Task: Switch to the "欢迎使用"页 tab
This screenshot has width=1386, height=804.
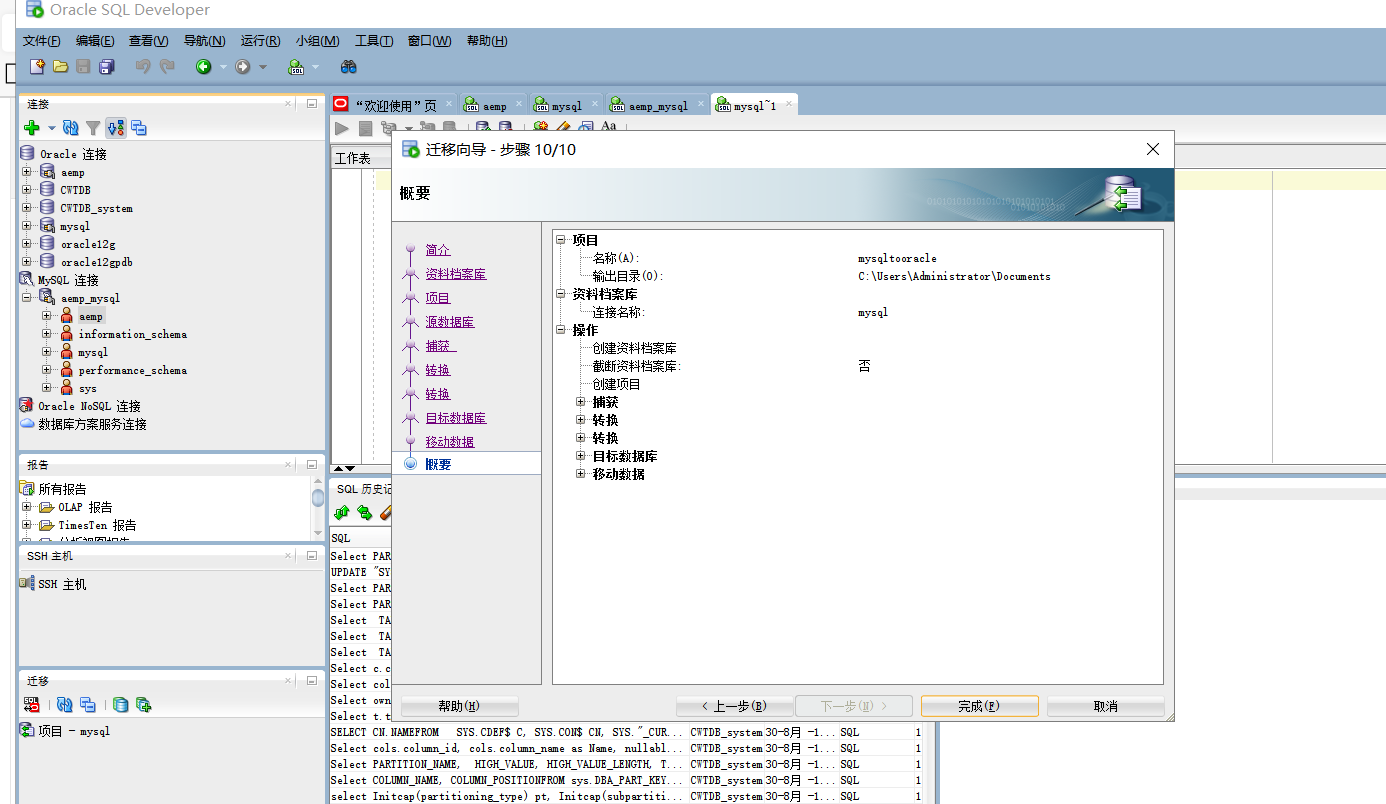Action: pos(393,105)
